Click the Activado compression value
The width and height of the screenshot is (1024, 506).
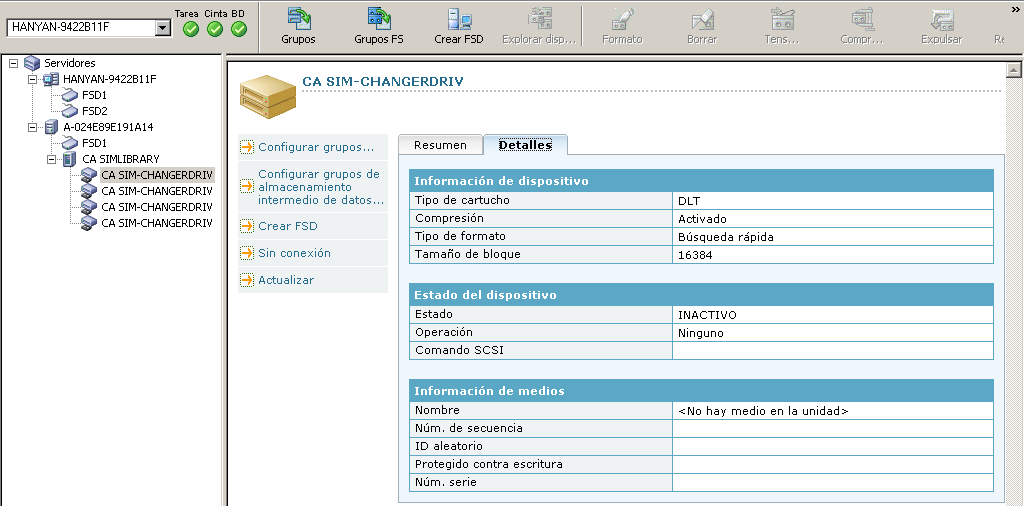(702, 219)
